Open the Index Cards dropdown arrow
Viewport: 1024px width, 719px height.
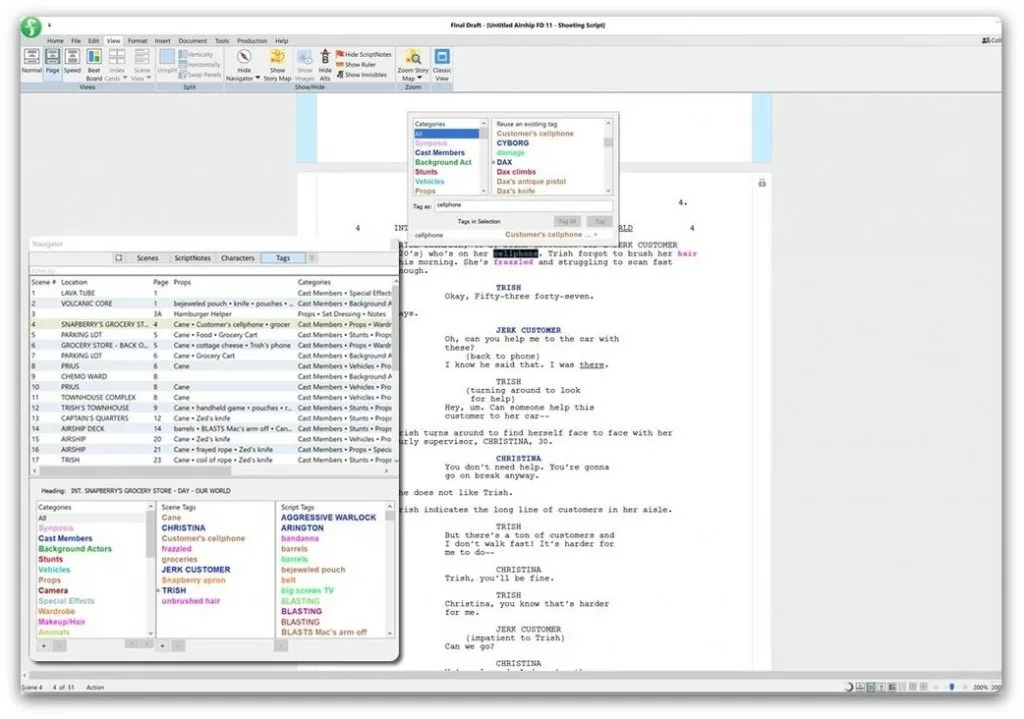125,78
